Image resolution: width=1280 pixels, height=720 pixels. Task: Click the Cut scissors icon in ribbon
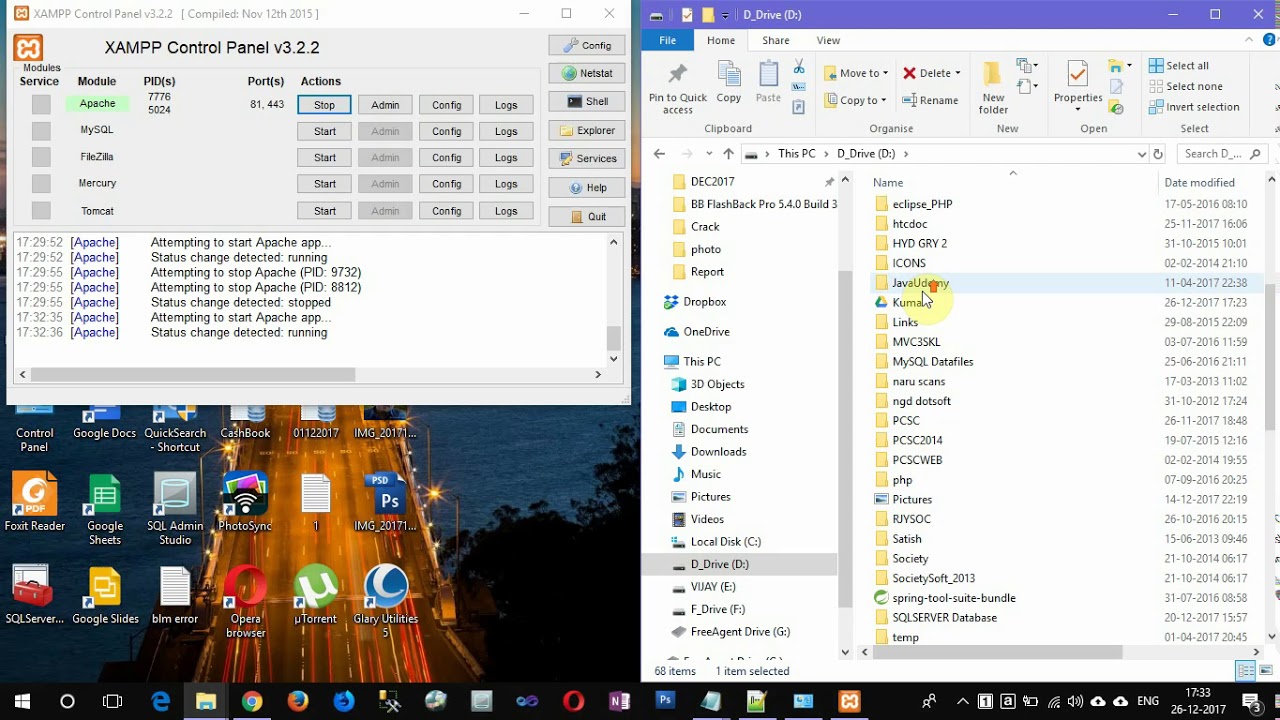(799, 67)
